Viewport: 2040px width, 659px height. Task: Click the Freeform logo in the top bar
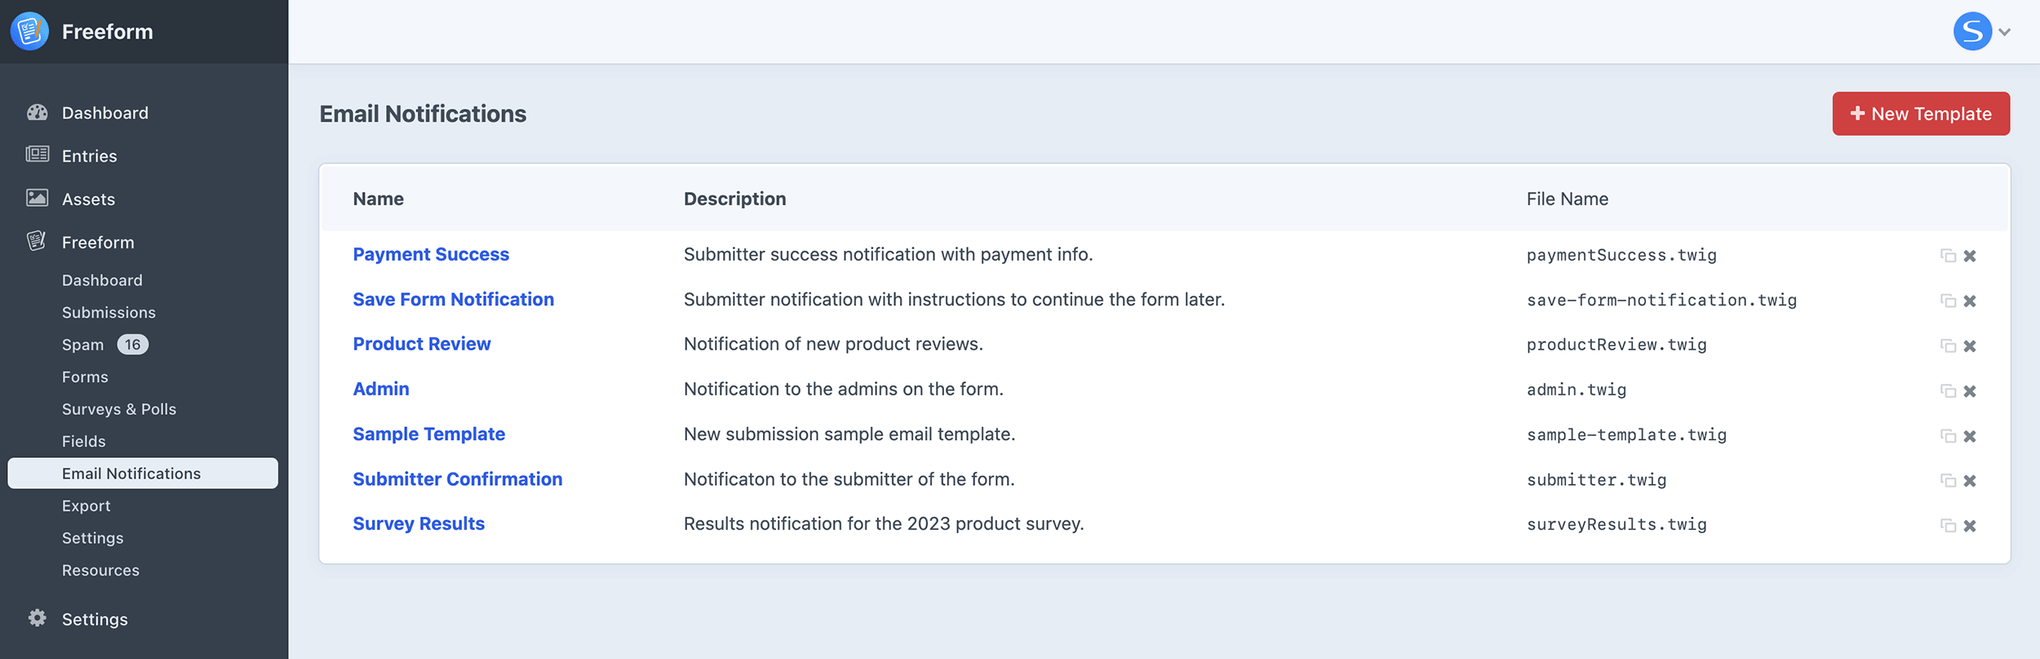coord(29,31)
